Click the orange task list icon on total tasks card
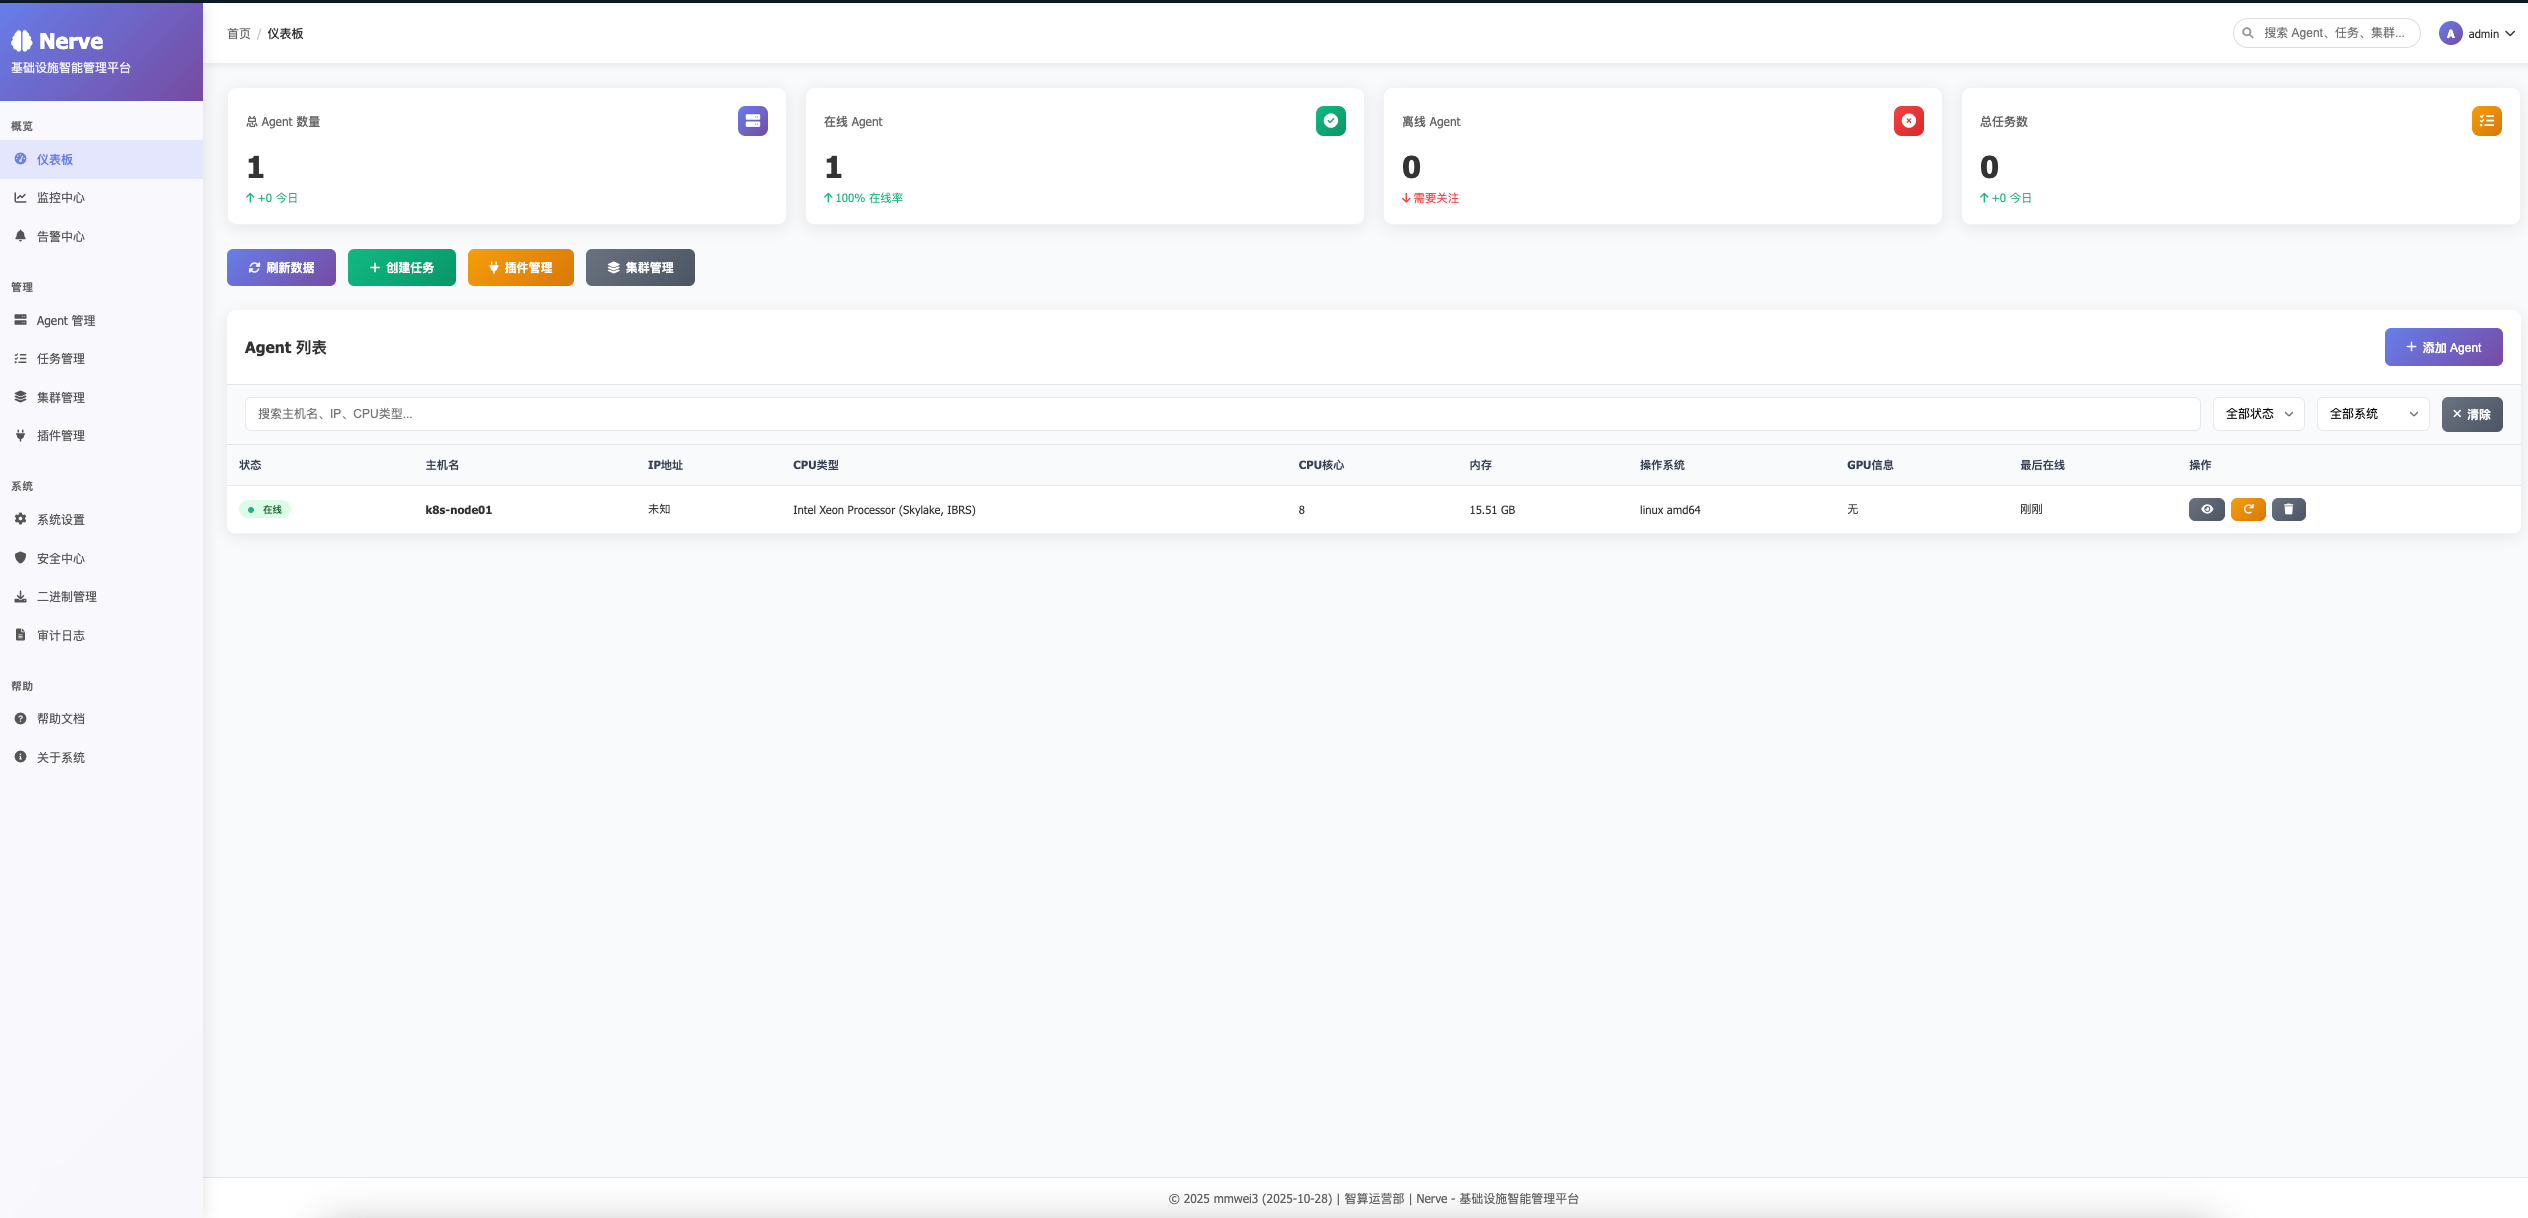 click(2486, 121)
